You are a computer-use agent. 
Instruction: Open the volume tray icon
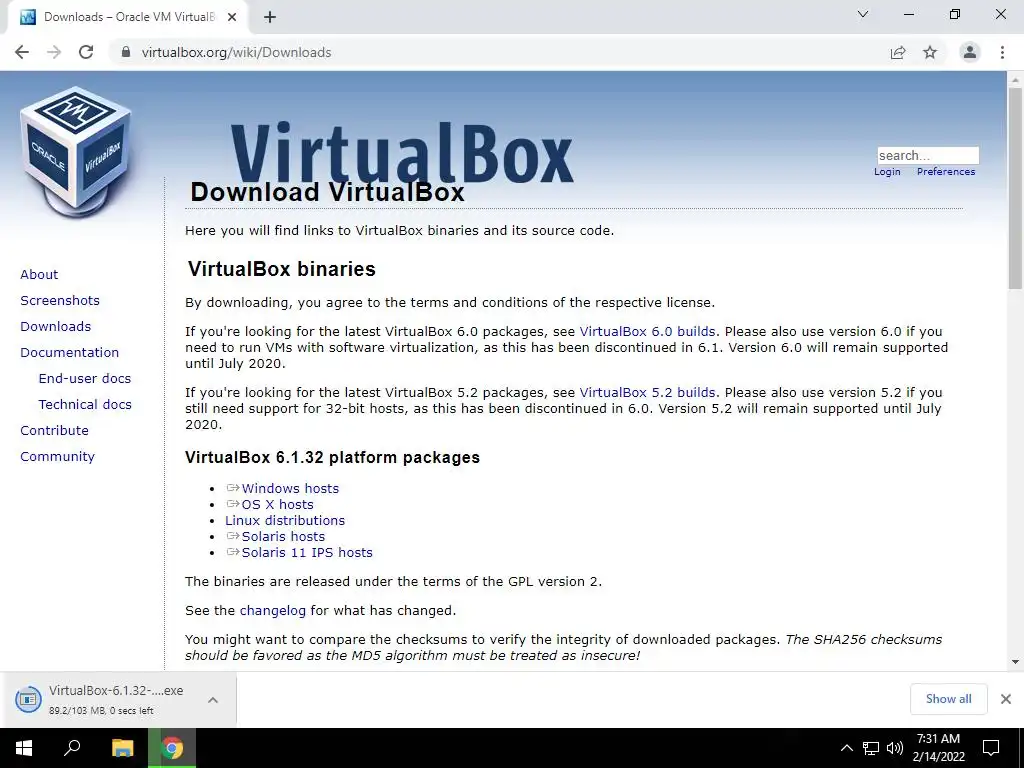pyautogui.click(x=895, y=748)
